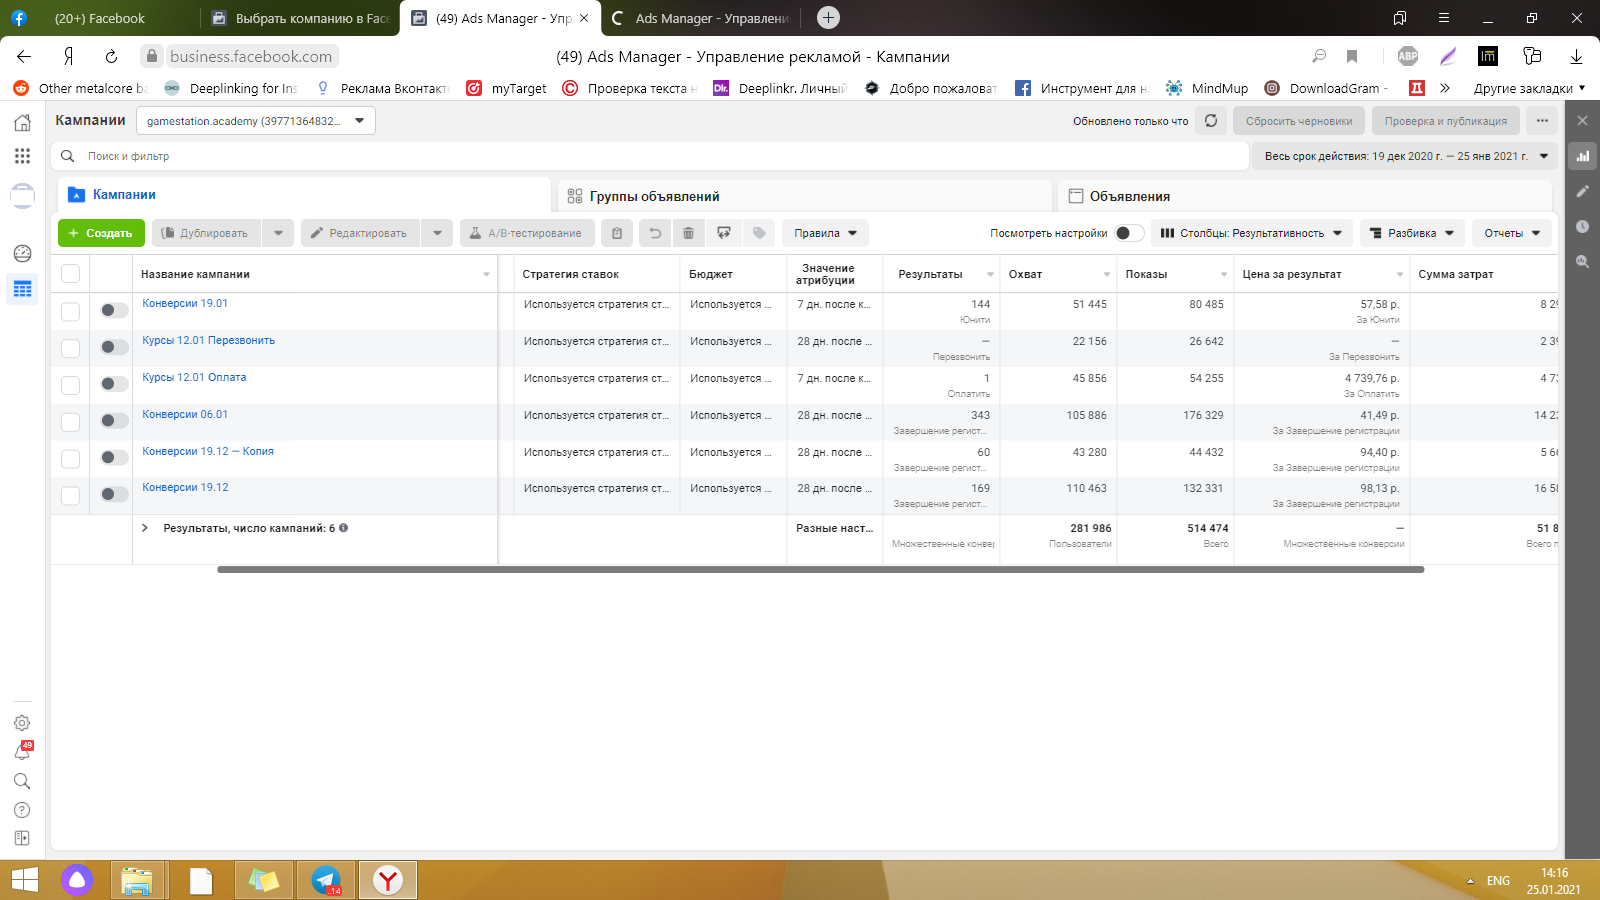Image resolution: width=1600 pixels, height=900 pixels.
Task: Open history clock icon in right panel
Action: [1582, 226]
